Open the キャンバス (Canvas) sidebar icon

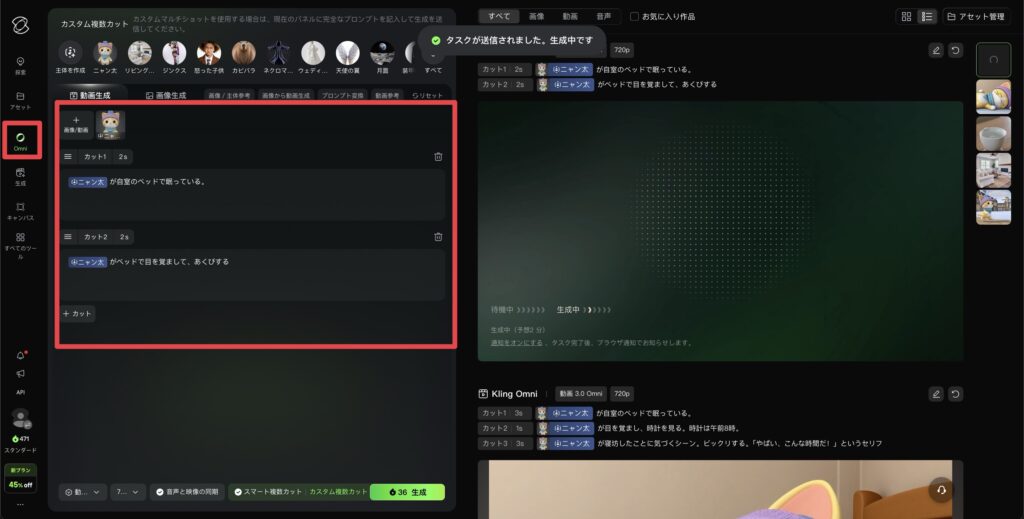(x=21, y=210)
